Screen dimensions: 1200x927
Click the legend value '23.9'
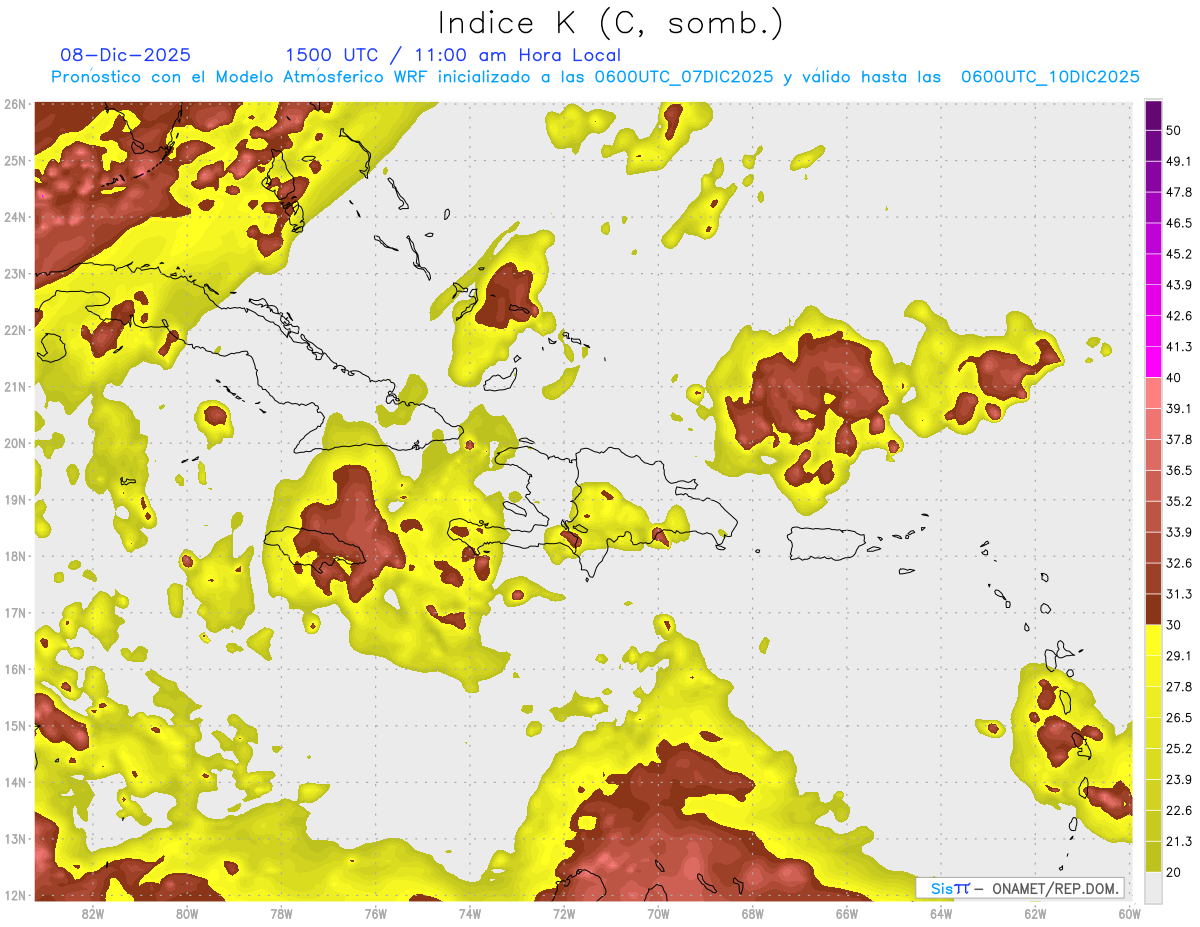tap(1179, 779)
